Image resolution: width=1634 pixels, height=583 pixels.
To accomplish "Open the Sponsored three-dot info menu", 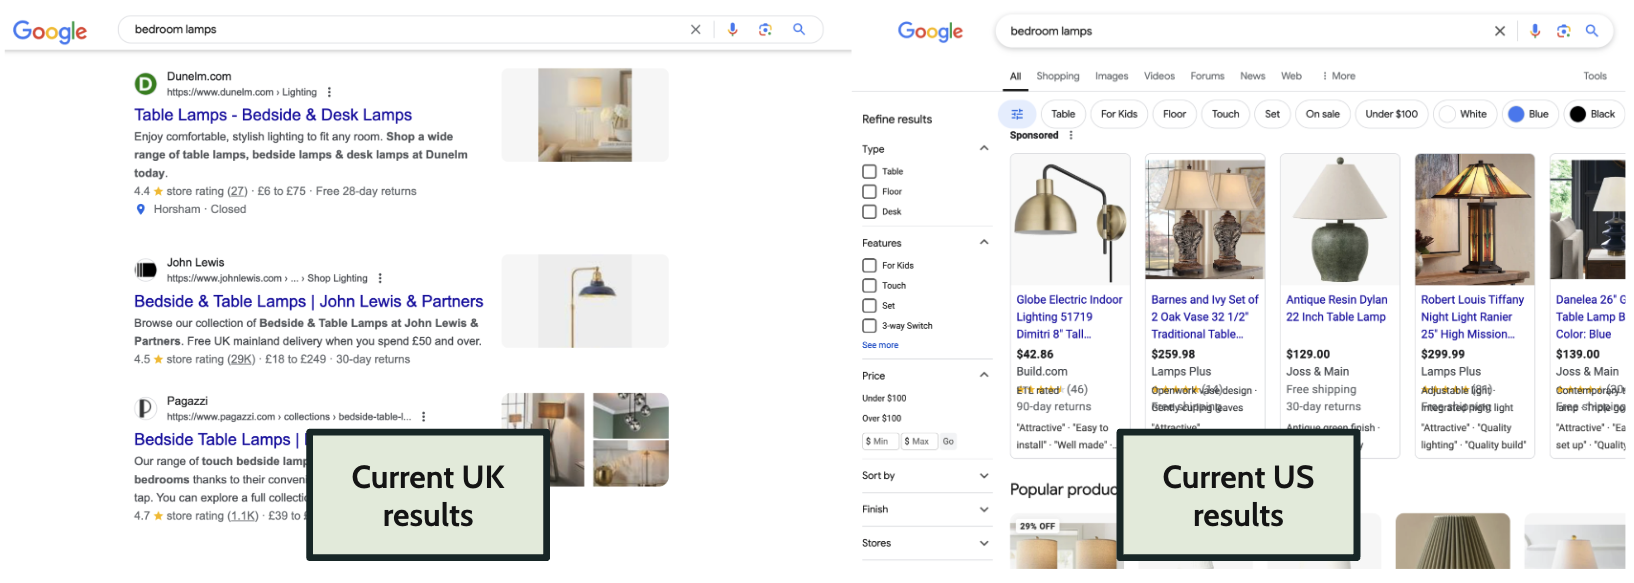I will [1071, 135].
